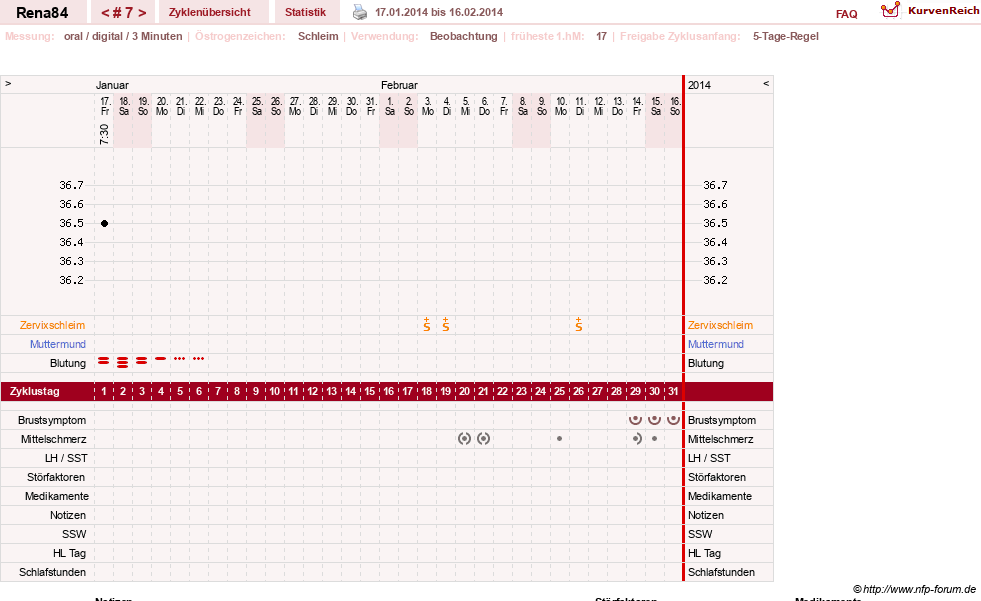
Task: Click the printer icon
Action: pos(360,12)
